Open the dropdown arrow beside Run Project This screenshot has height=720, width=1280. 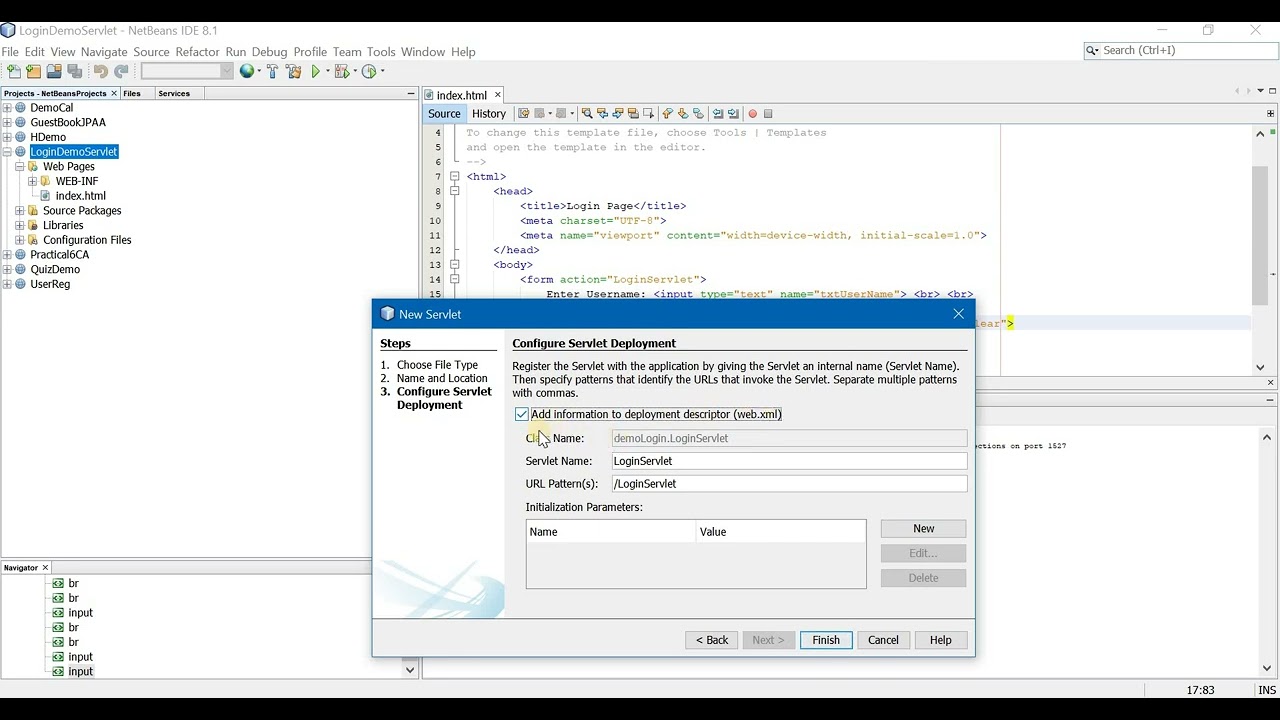(x=327, y=71)
